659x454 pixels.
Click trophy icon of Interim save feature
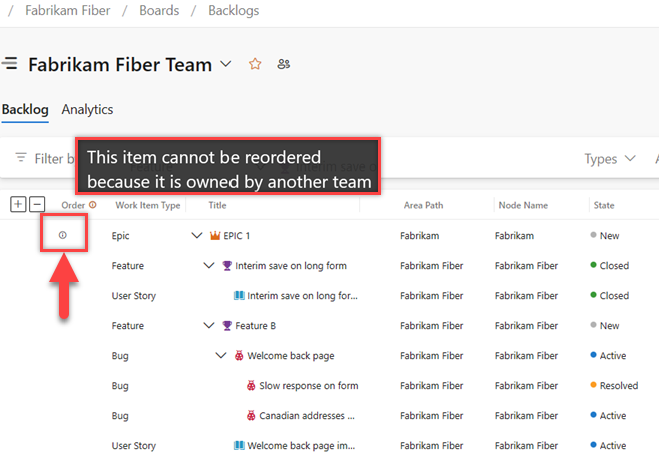click(227, 266)
